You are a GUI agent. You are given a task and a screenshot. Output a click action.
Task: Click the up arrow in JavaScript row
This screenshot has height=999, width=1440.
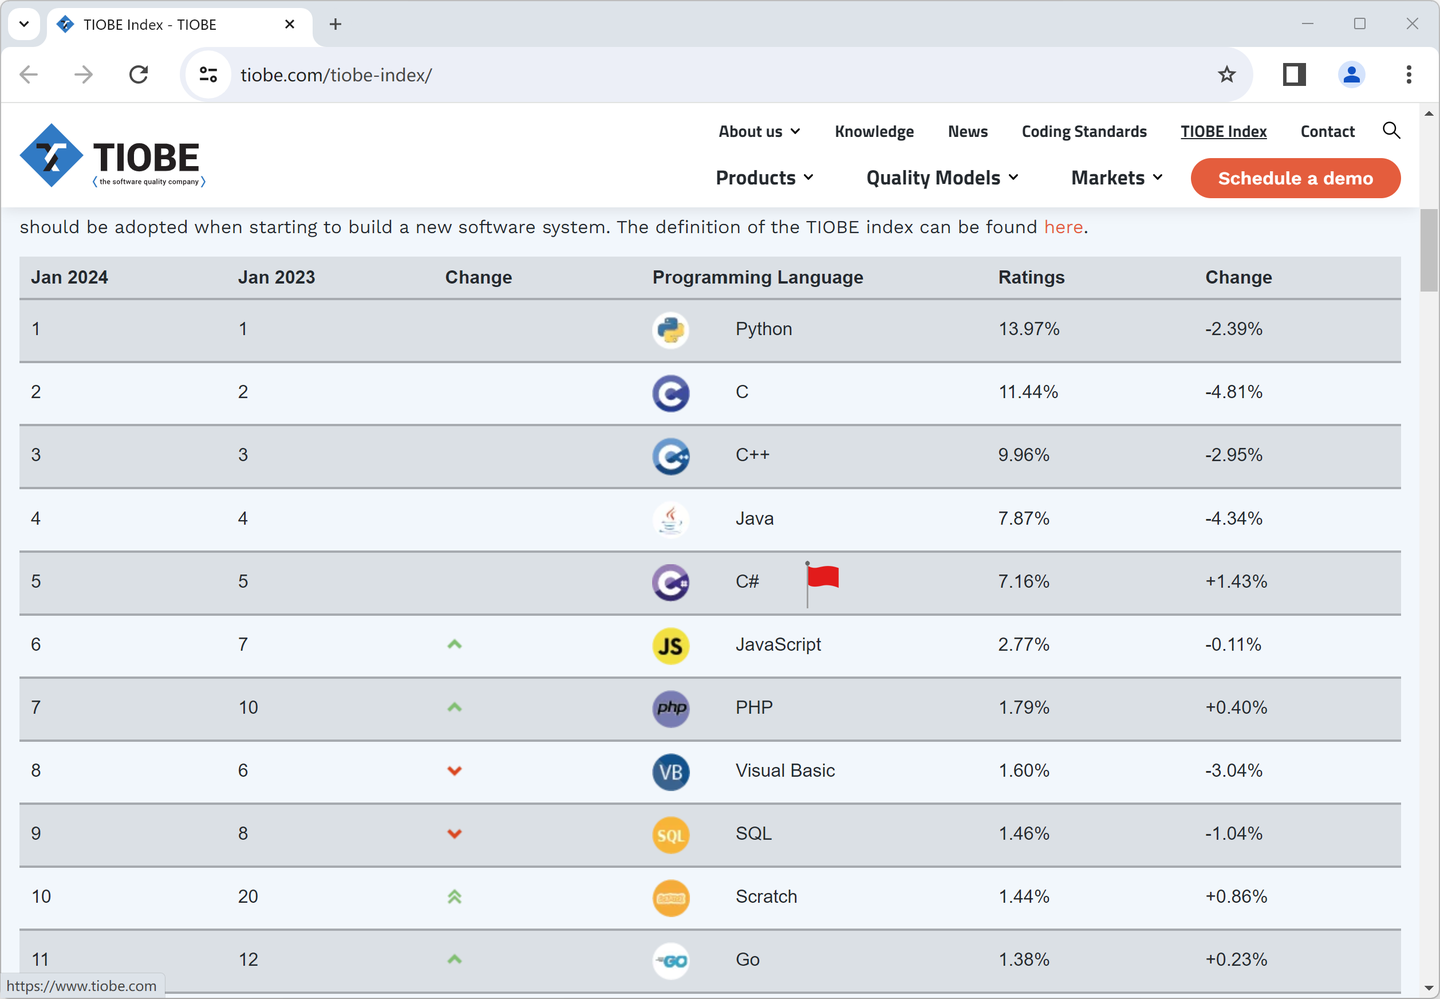pyautogui.click(x=455, y=644)
